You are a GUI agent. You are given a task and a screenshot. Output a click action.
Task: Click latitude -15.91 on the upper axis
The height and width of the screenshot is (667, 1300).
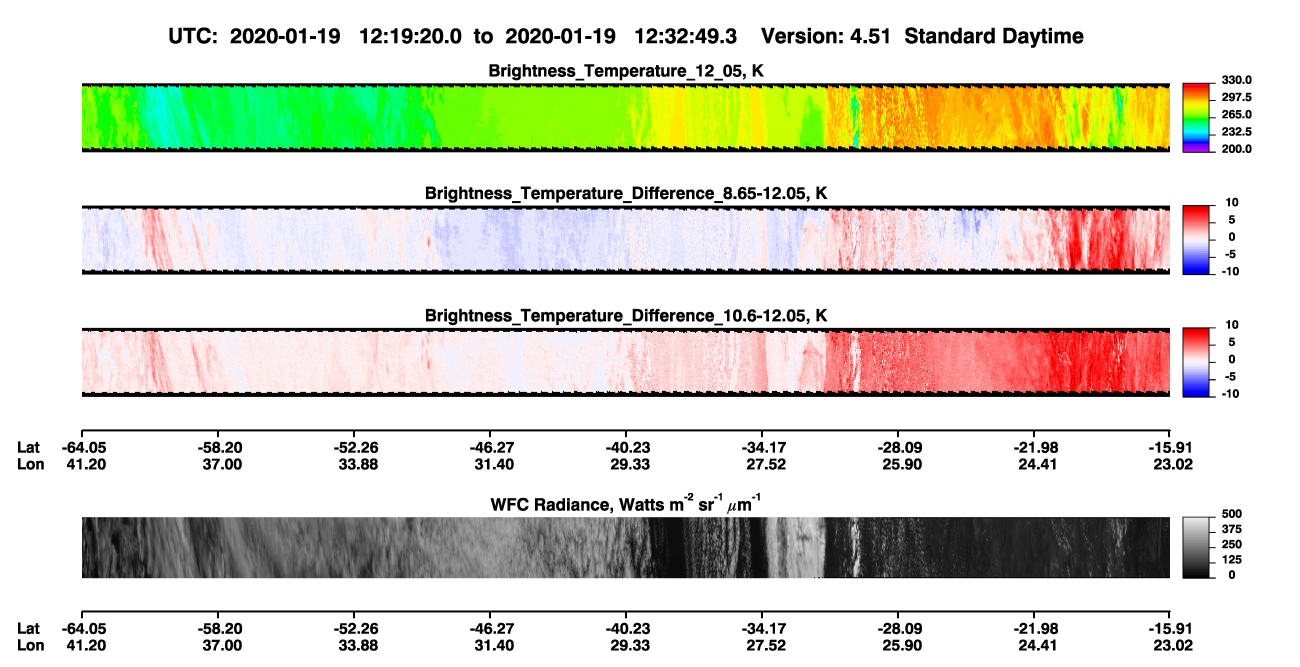1170,447
